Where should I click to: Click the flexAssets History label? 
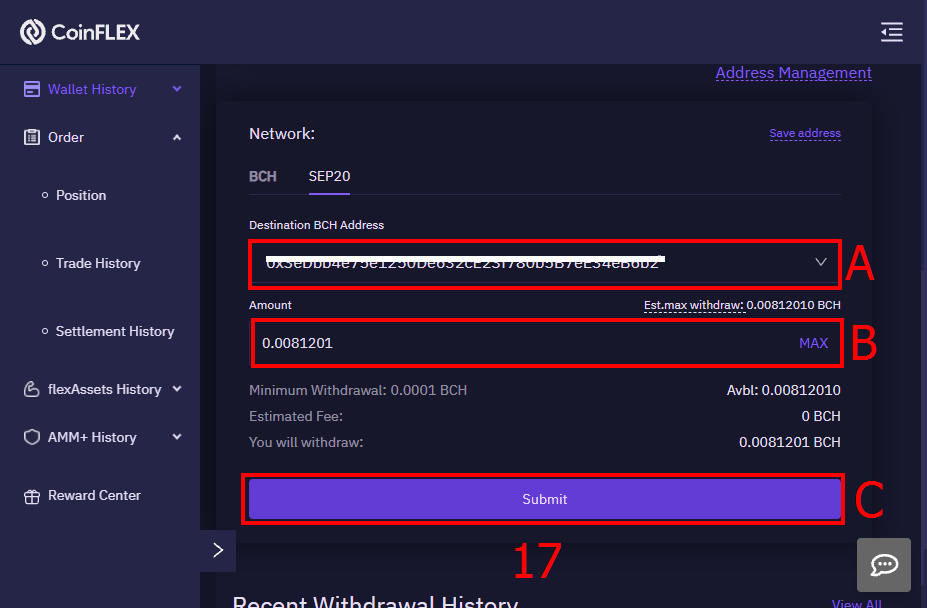[x=105, y=389]
